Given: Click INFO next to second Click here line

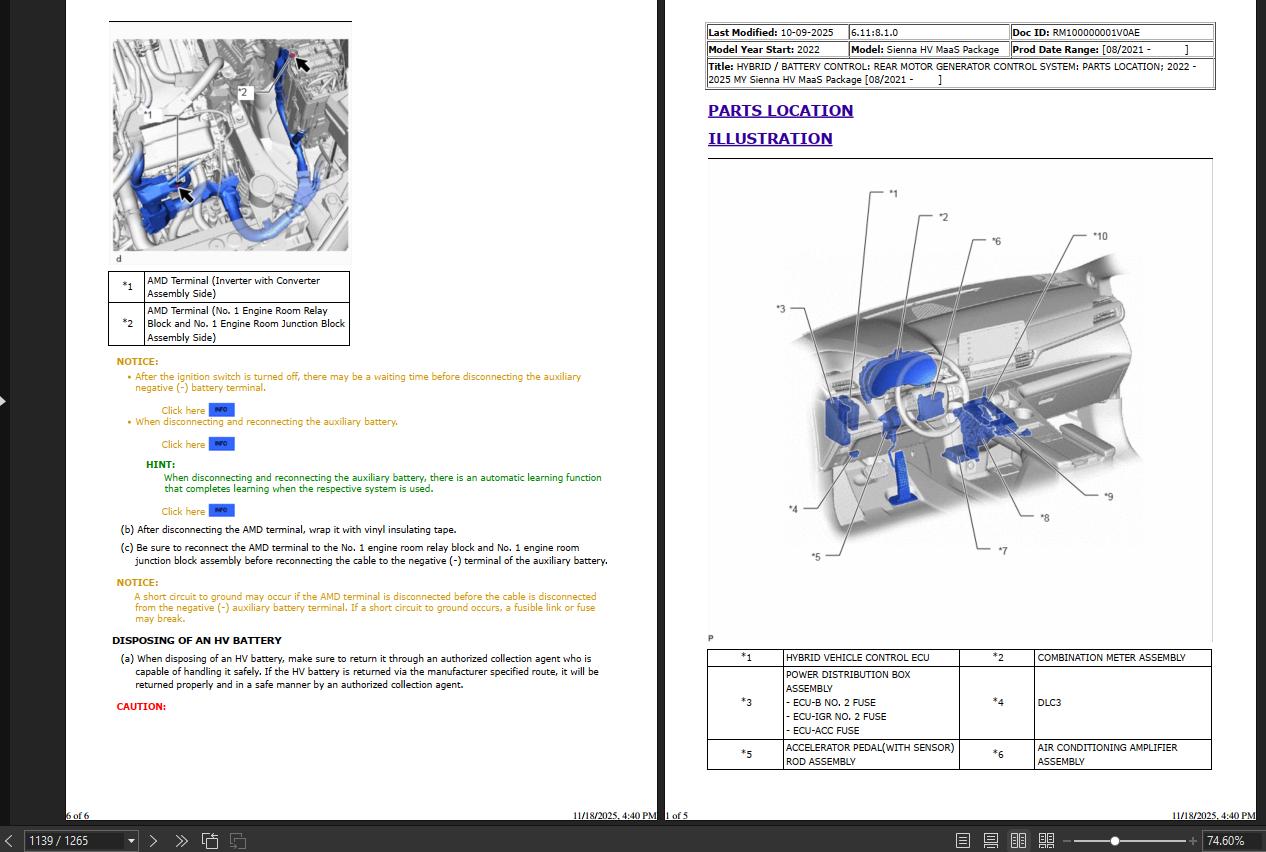Looking at the screenshot, I should [220, 444].
